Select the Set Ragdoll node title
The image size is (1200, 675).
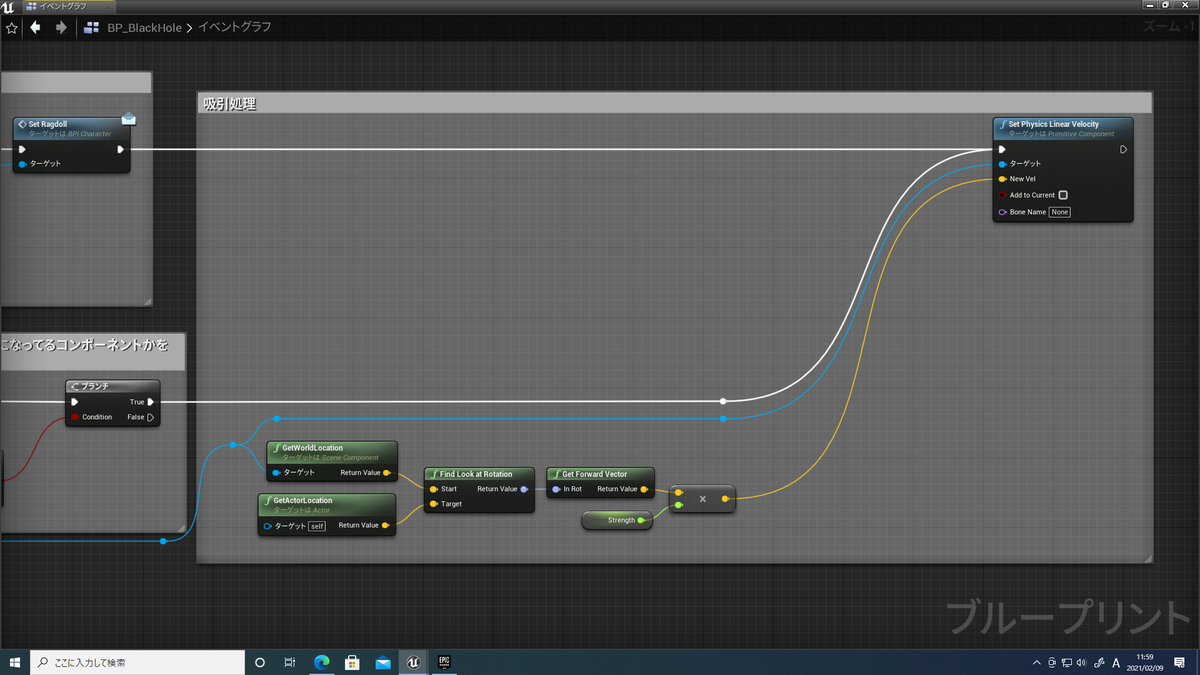click(48, 124)
